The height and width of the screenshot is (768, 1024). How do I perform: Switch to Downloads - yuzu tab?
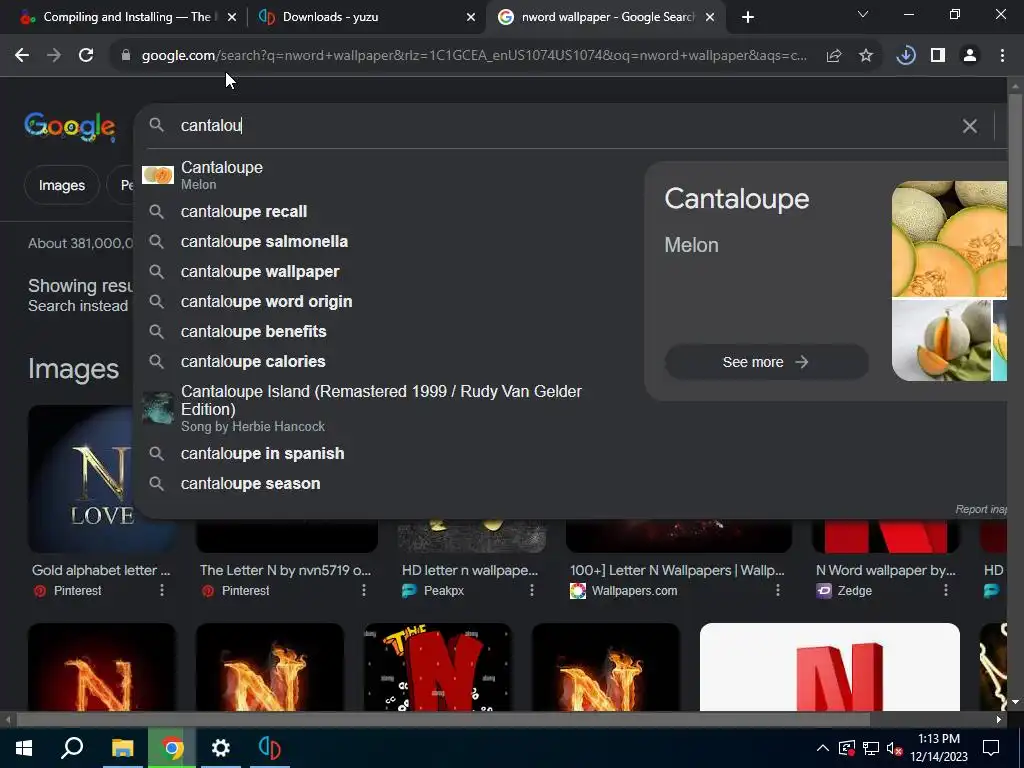366,17
